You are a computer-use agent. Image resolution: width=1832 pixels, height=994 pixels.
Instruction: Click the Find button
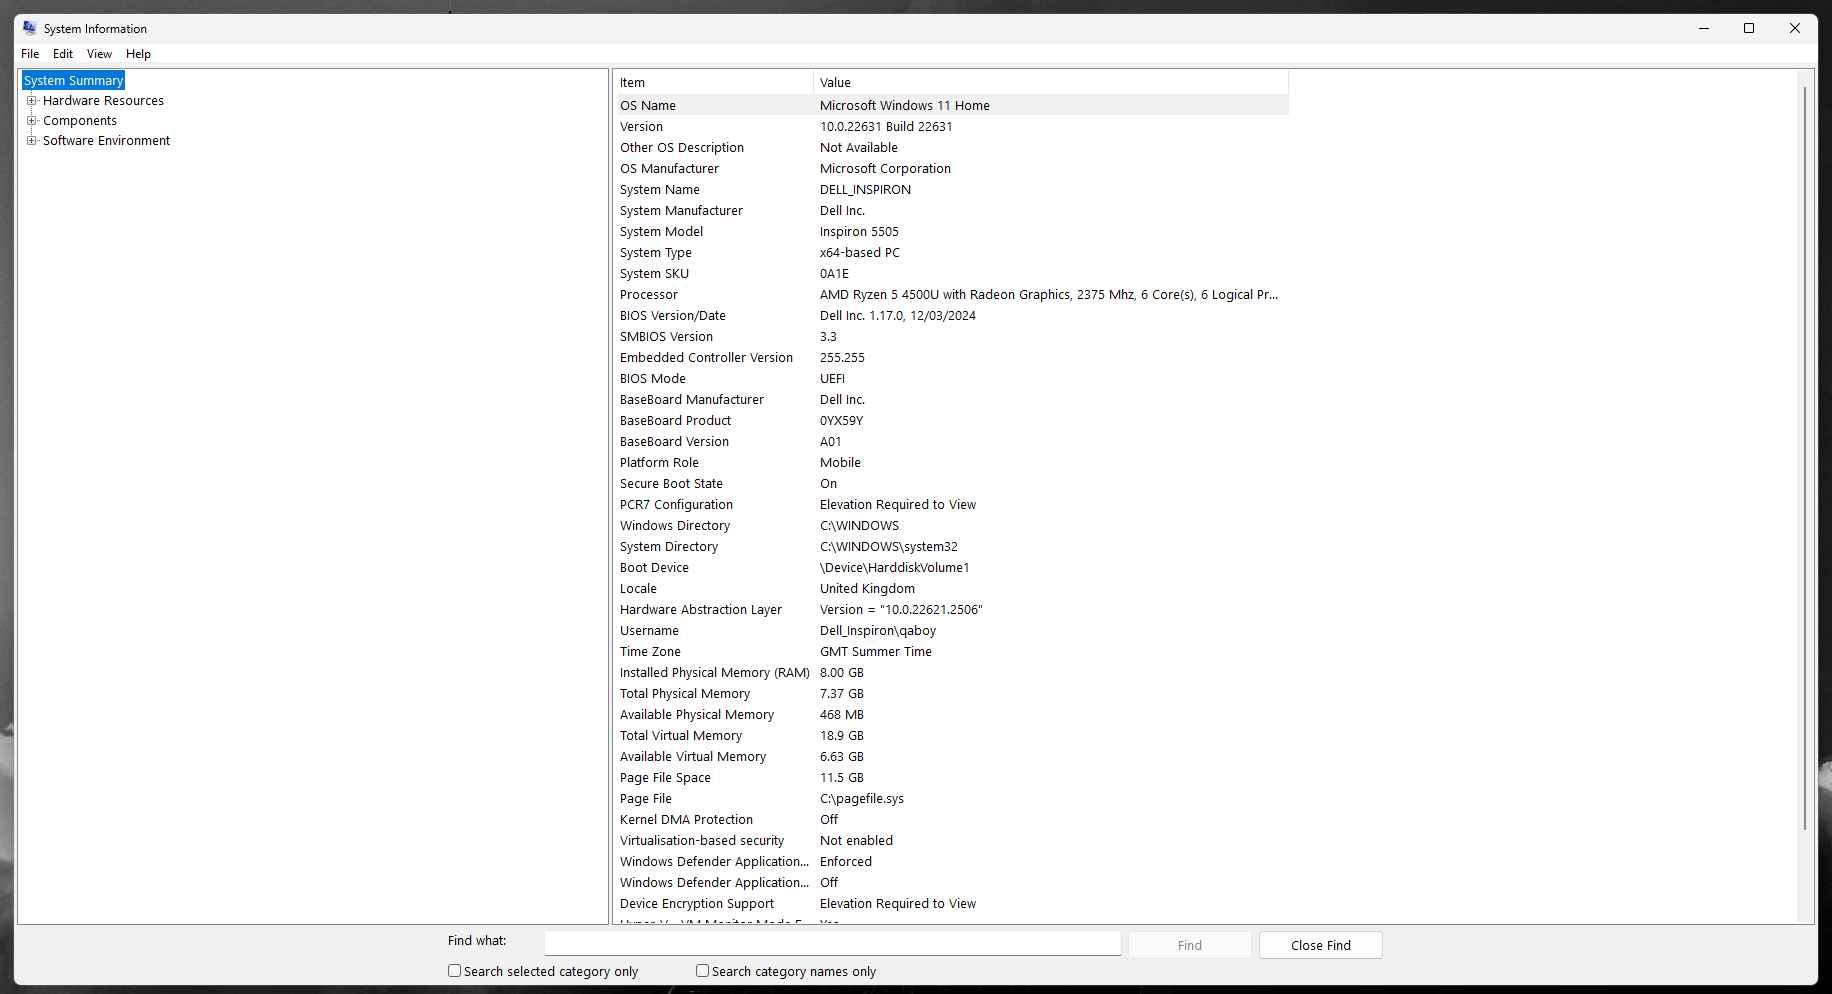[1190, 945]
